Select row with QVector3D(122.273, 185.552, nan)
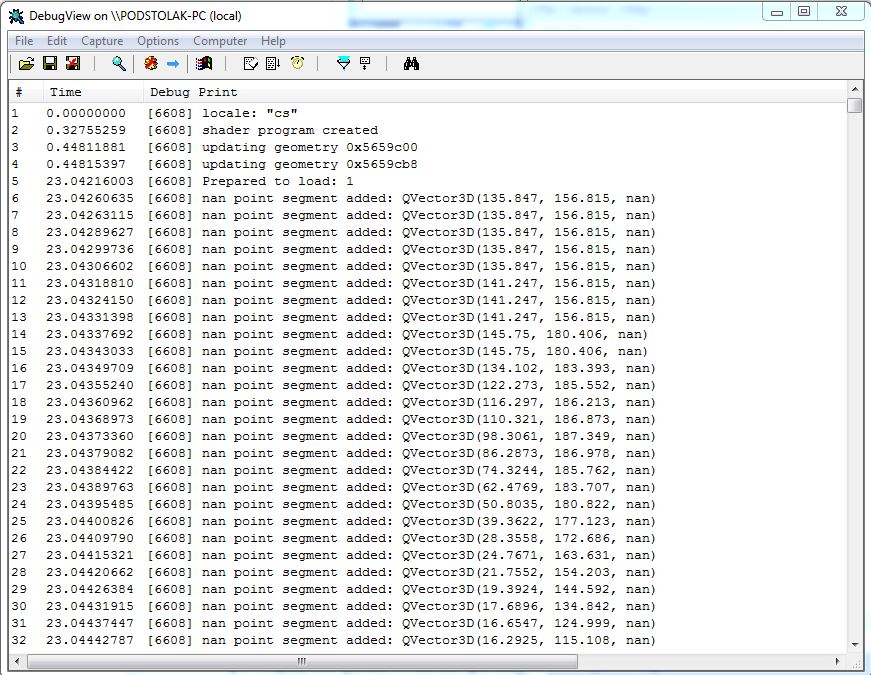Image resolution: width=871 pixels, height=675 pixels. pos(428,385)
